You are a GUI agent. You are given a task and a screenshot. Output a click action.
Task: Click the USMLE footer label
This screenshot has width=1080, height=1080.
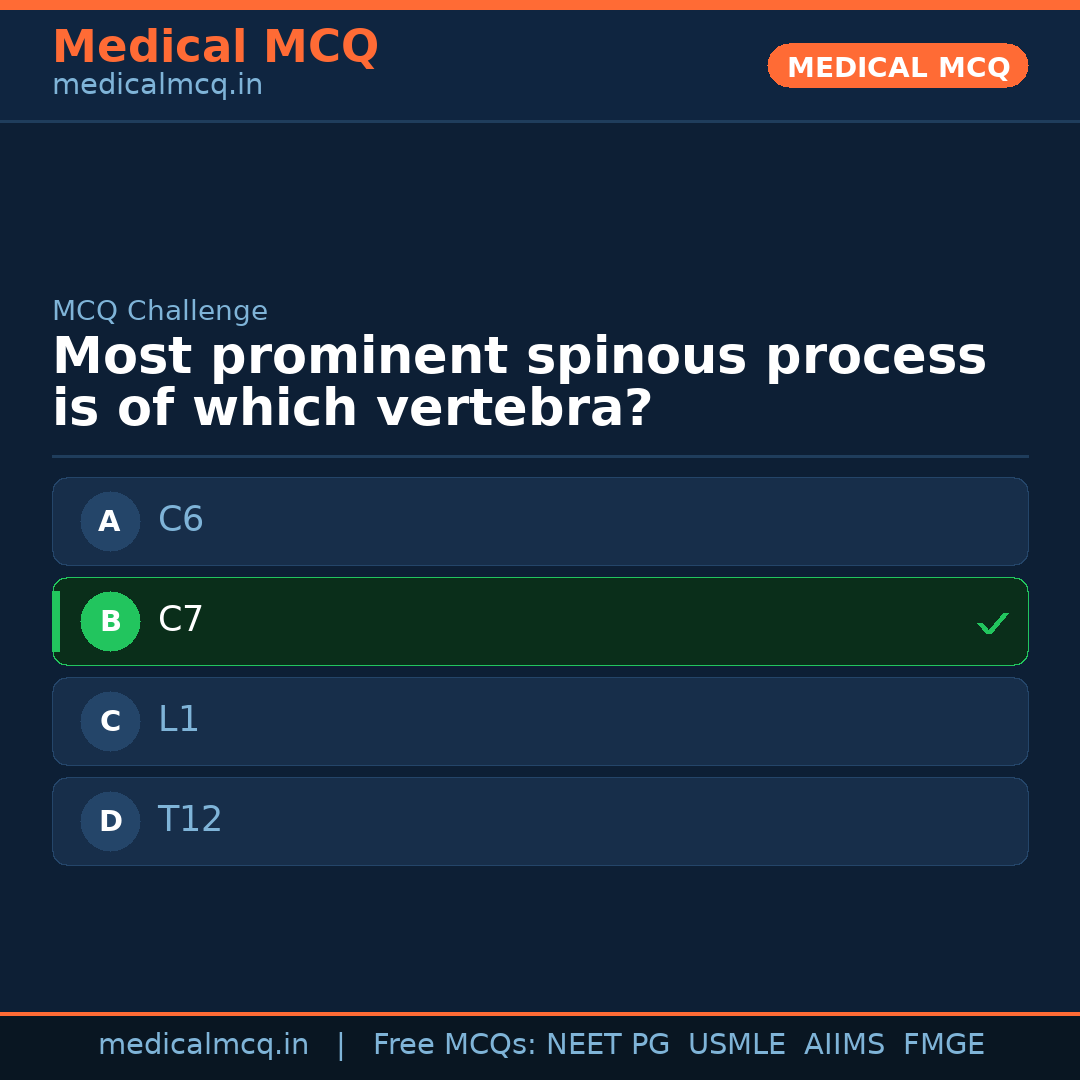point(737,1044)
